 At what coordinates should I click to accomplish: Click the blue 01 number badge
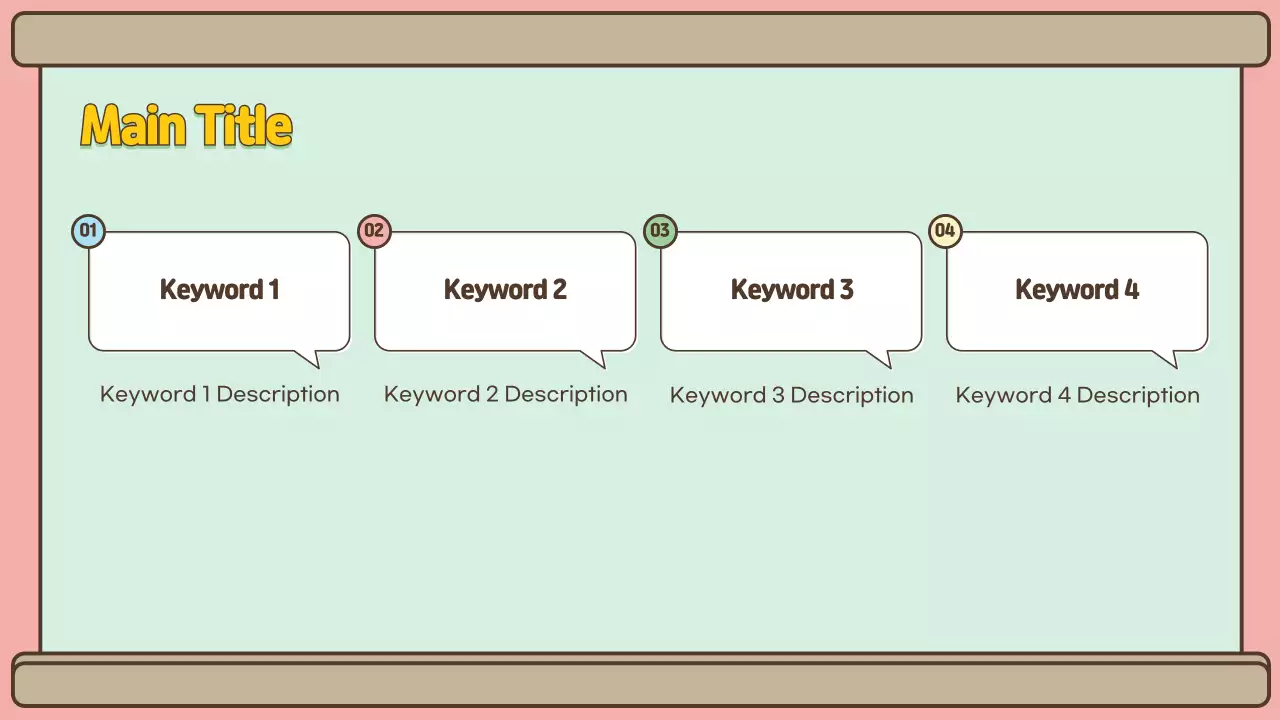(88, 232)
